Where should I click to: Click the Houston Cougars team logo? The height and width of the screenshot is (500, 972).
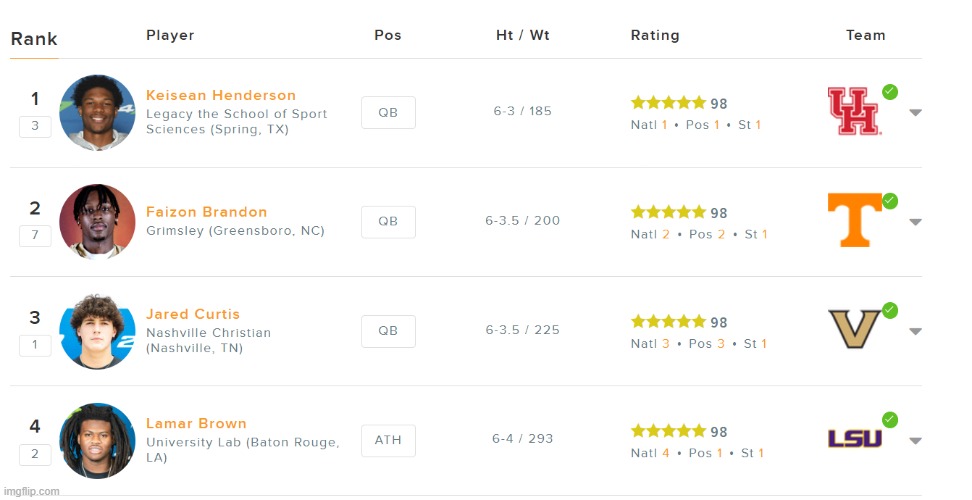click(x=853, y=111)
